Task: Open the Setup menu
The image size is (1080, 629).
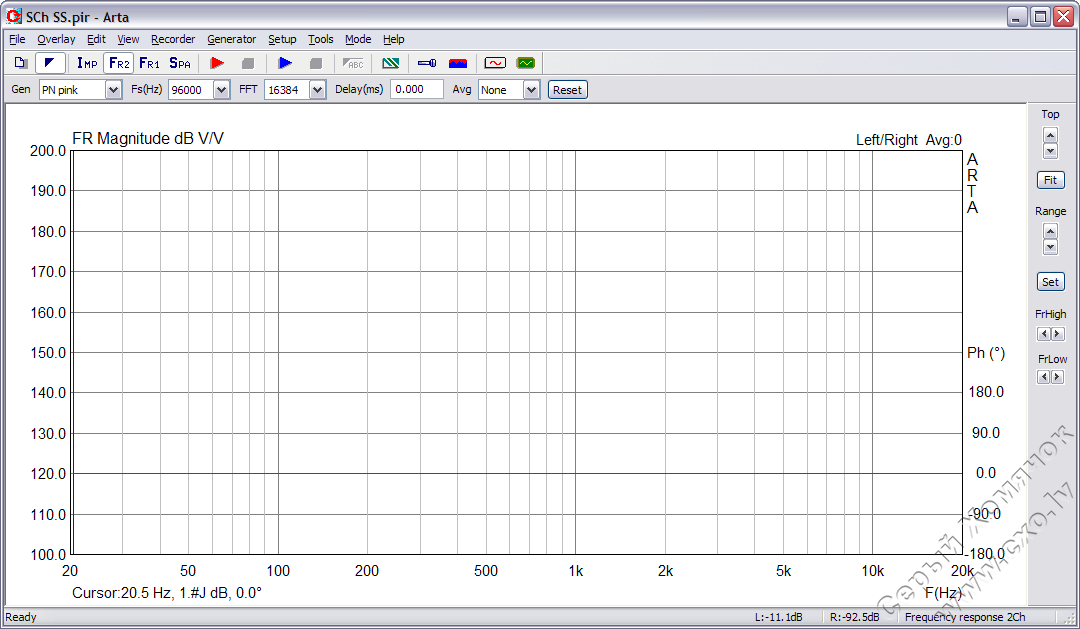Action: click(x=282, y=39)
